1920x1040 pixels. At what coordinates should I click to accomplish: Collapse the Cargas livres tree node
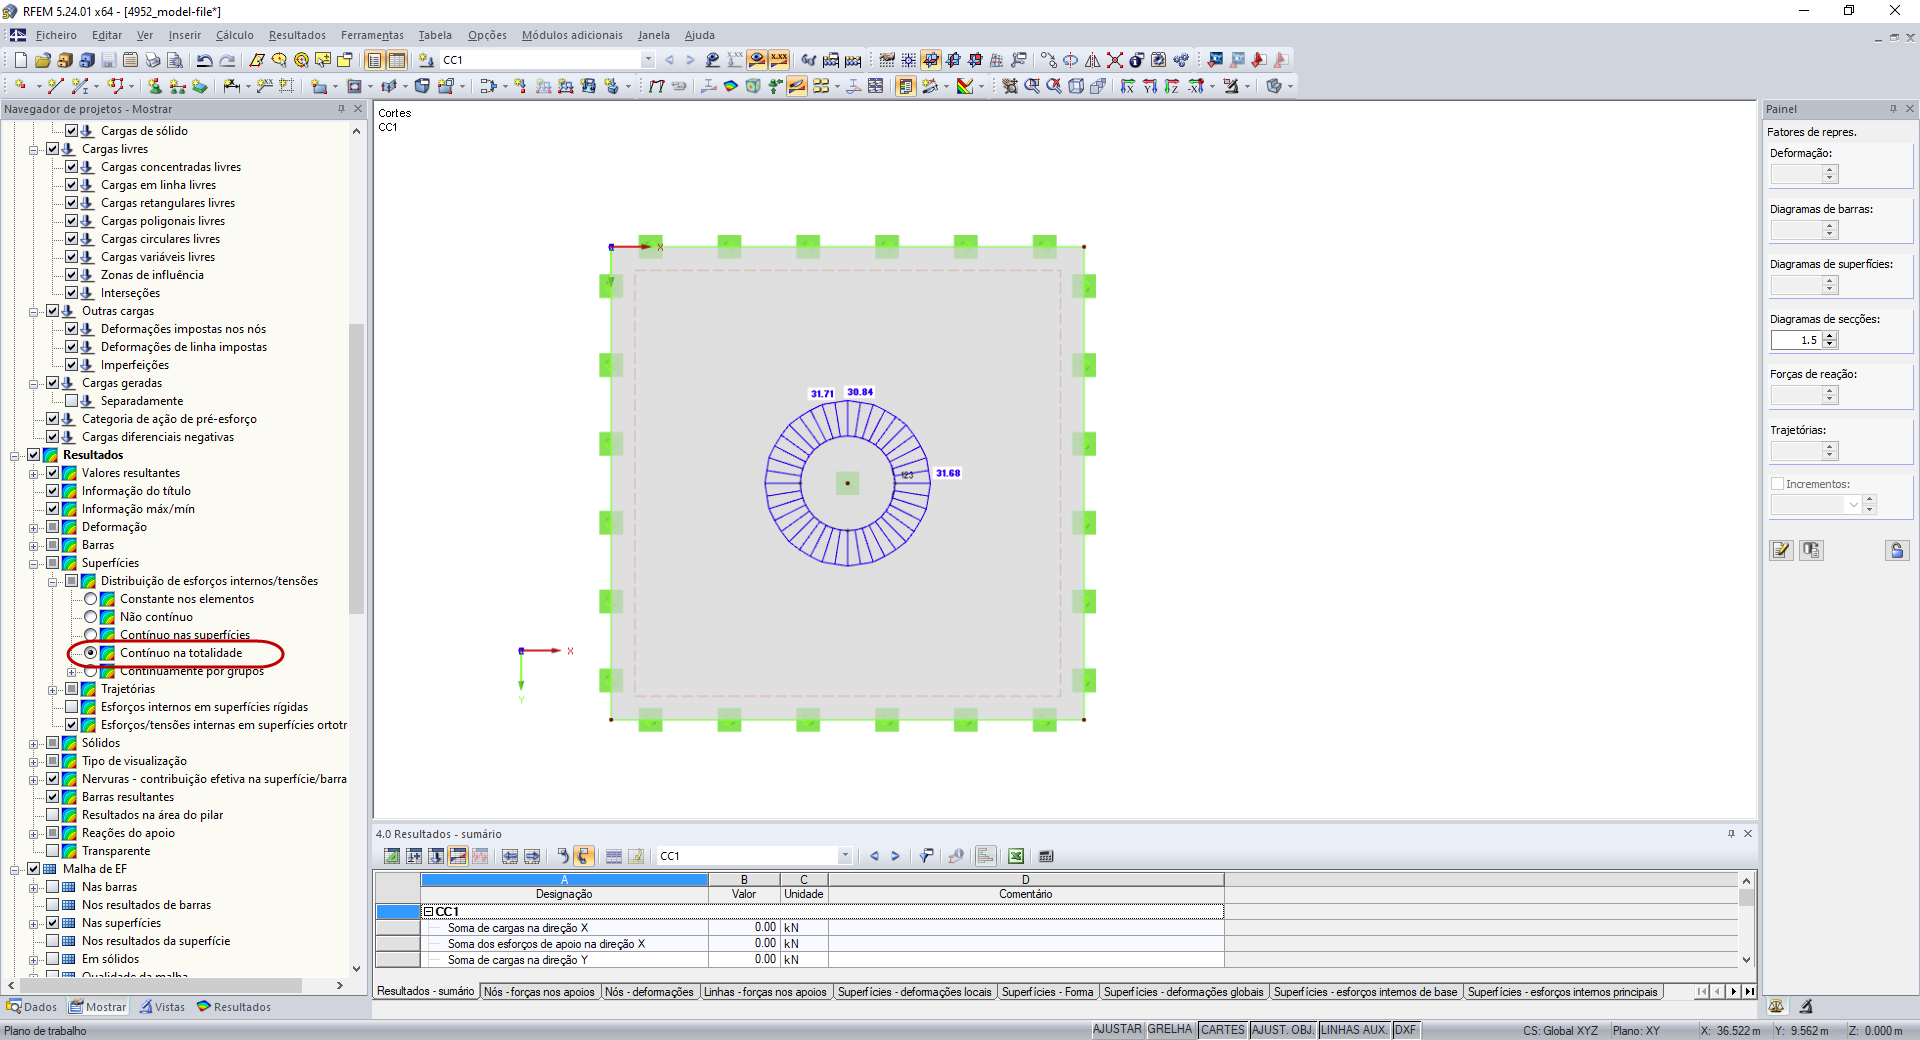click(33, 150)
